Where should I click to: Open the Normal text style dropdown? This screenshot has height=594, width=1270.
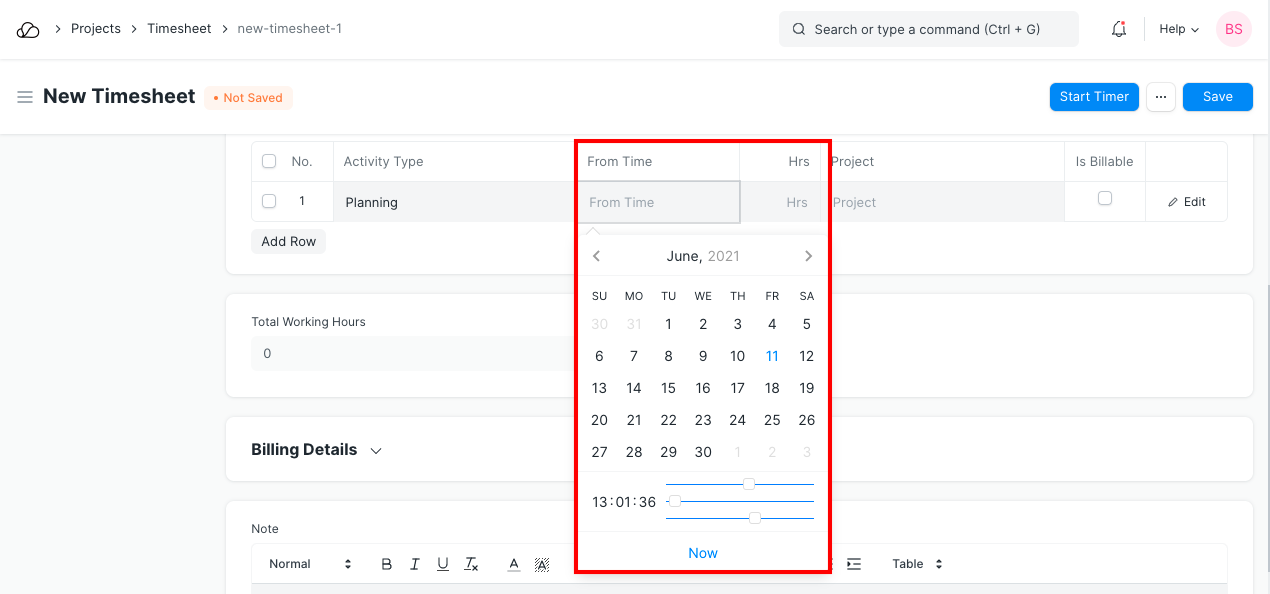[x=310, y=564]
